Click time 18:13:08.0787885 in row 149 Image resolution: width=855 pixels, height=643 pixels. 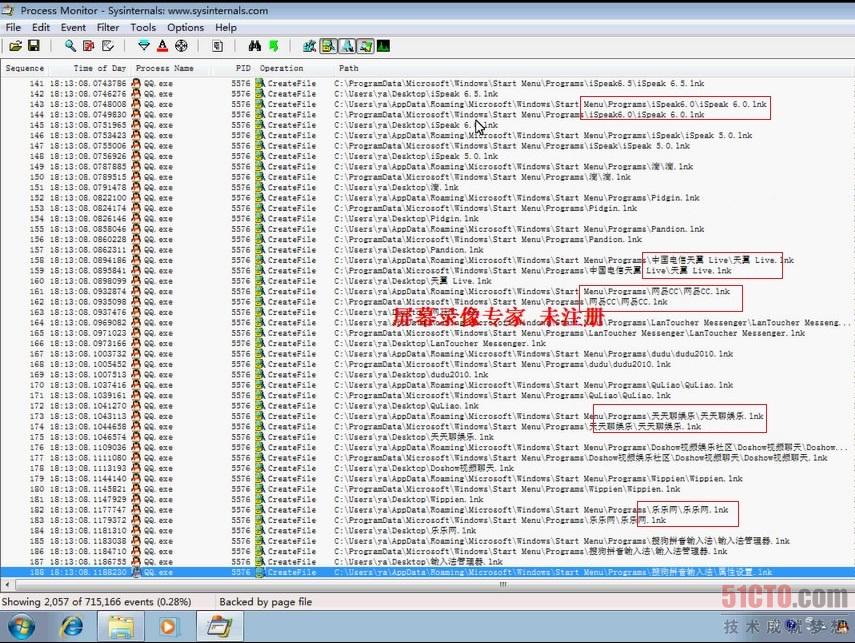point(88,166)
